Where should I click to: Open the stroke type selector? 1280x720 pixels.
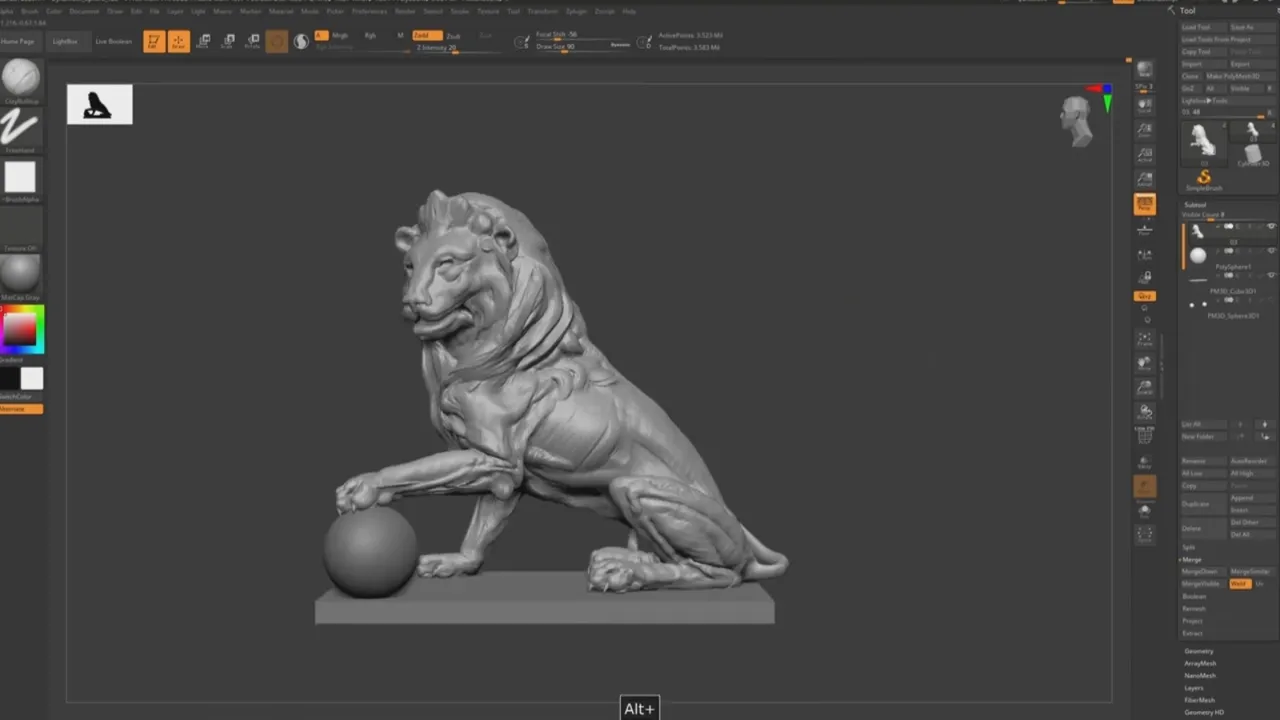coord(21,128)
